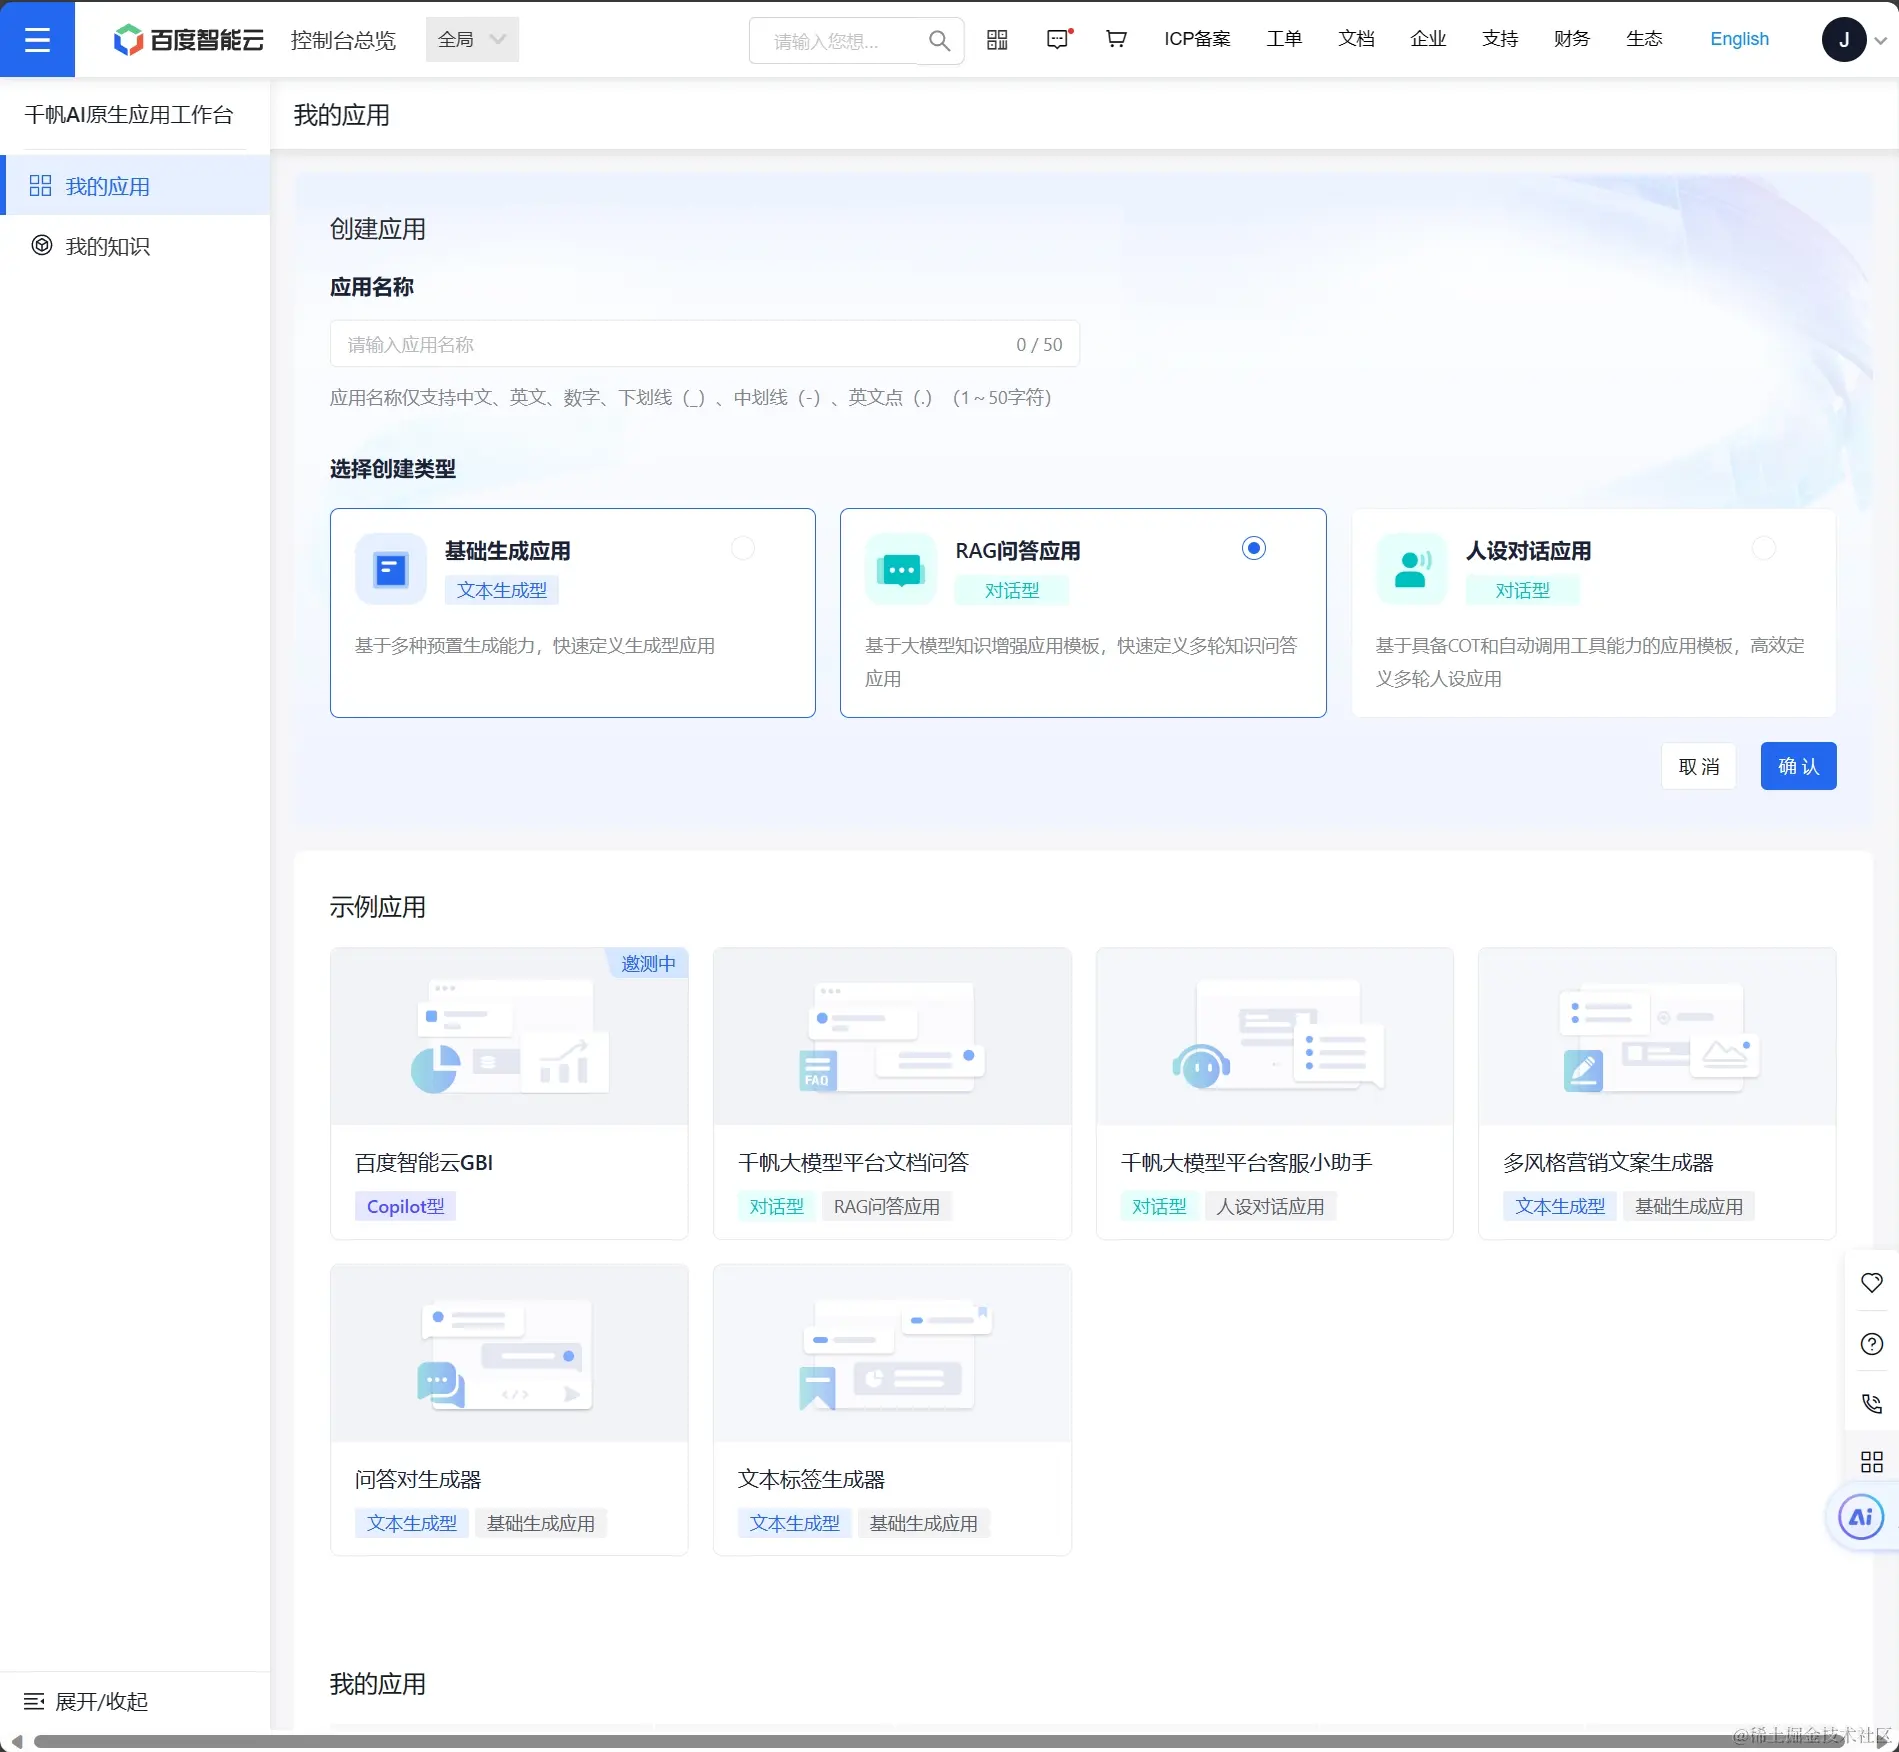
Task: Open the 文档 menu
Action: pyautogui.click(x=1356, y=39)
